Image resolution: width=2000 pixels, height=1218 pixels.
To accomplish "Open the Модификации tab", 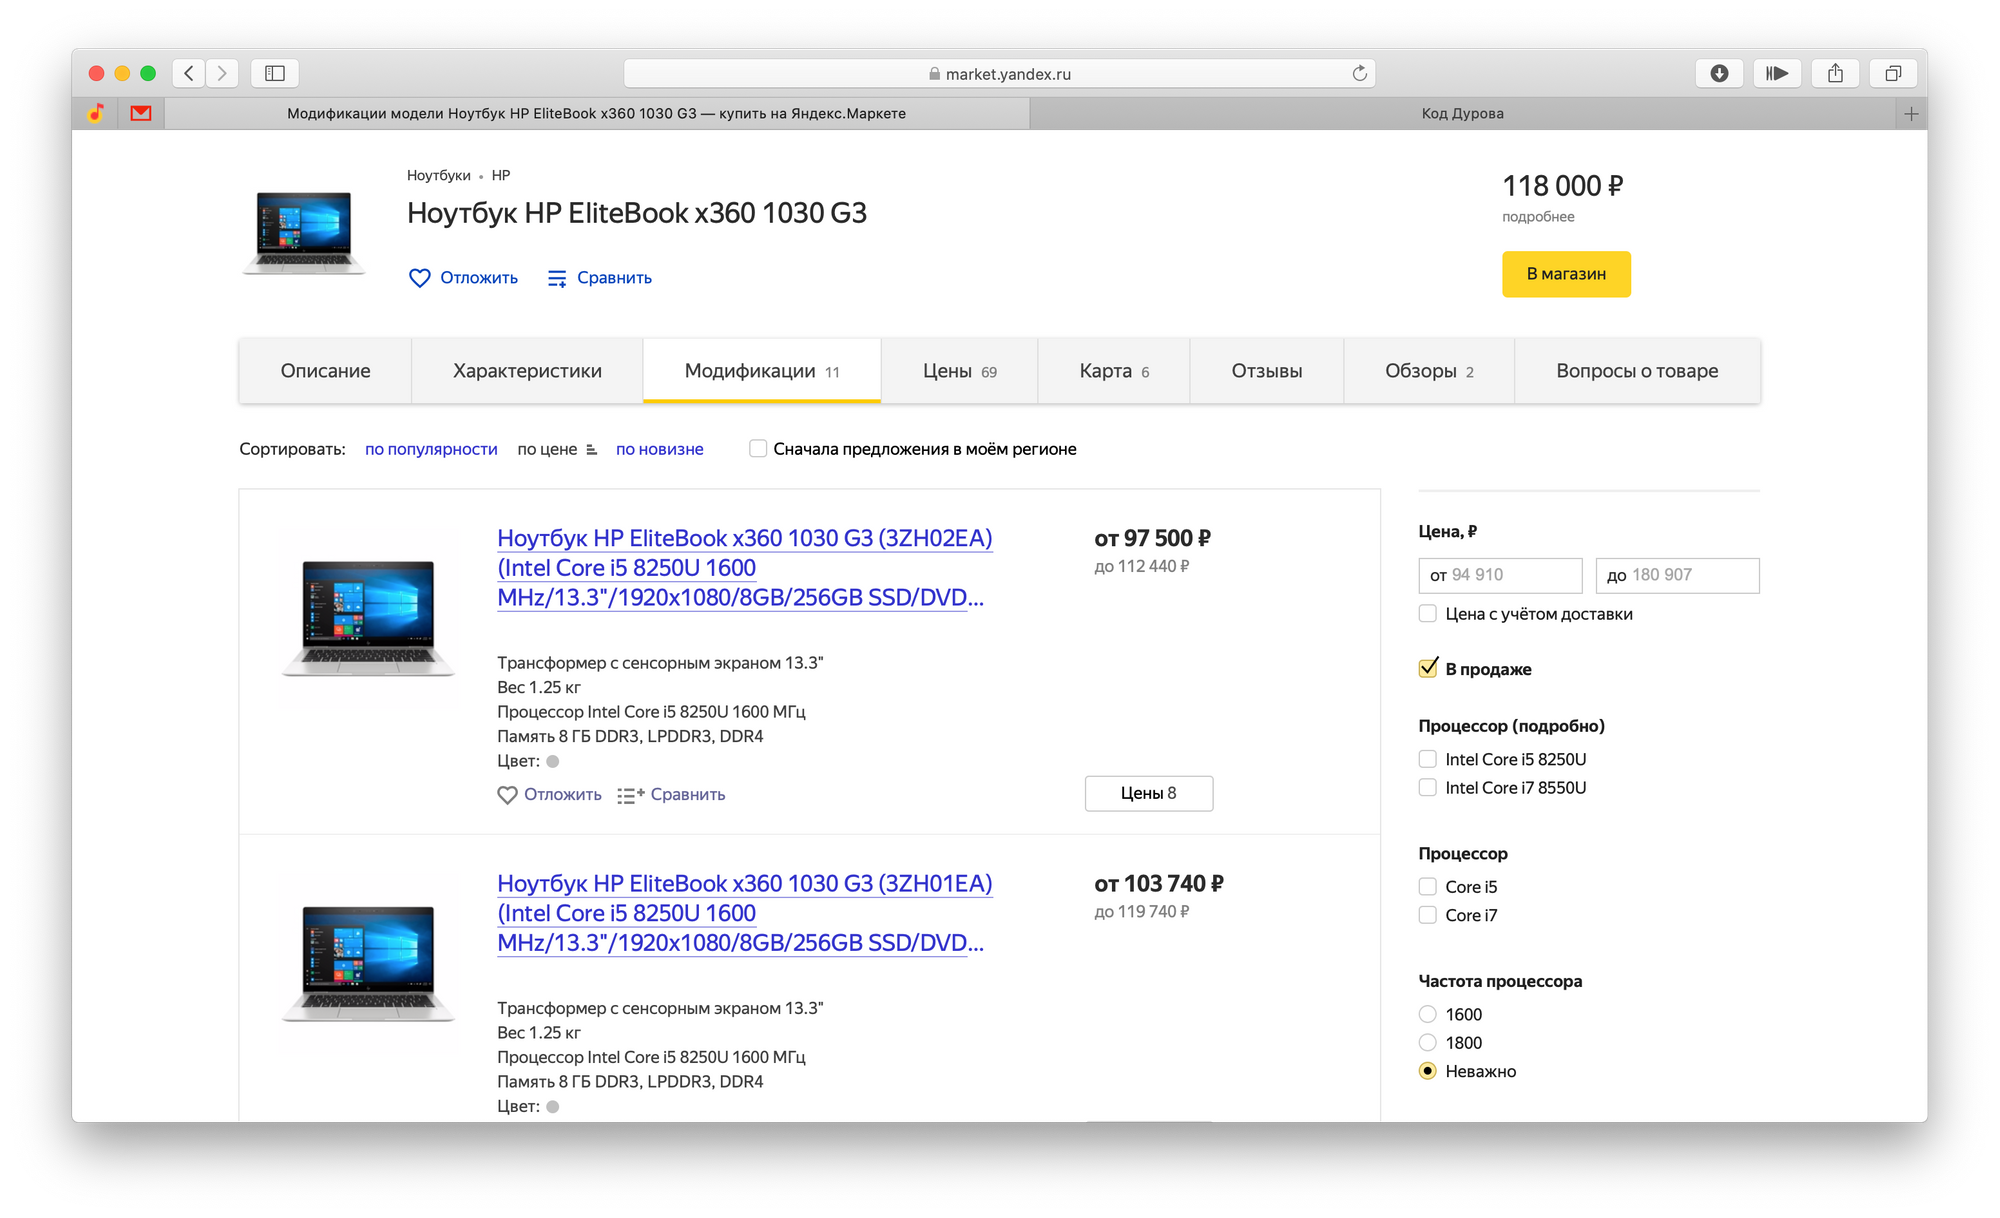I will [x=762, y=371].
